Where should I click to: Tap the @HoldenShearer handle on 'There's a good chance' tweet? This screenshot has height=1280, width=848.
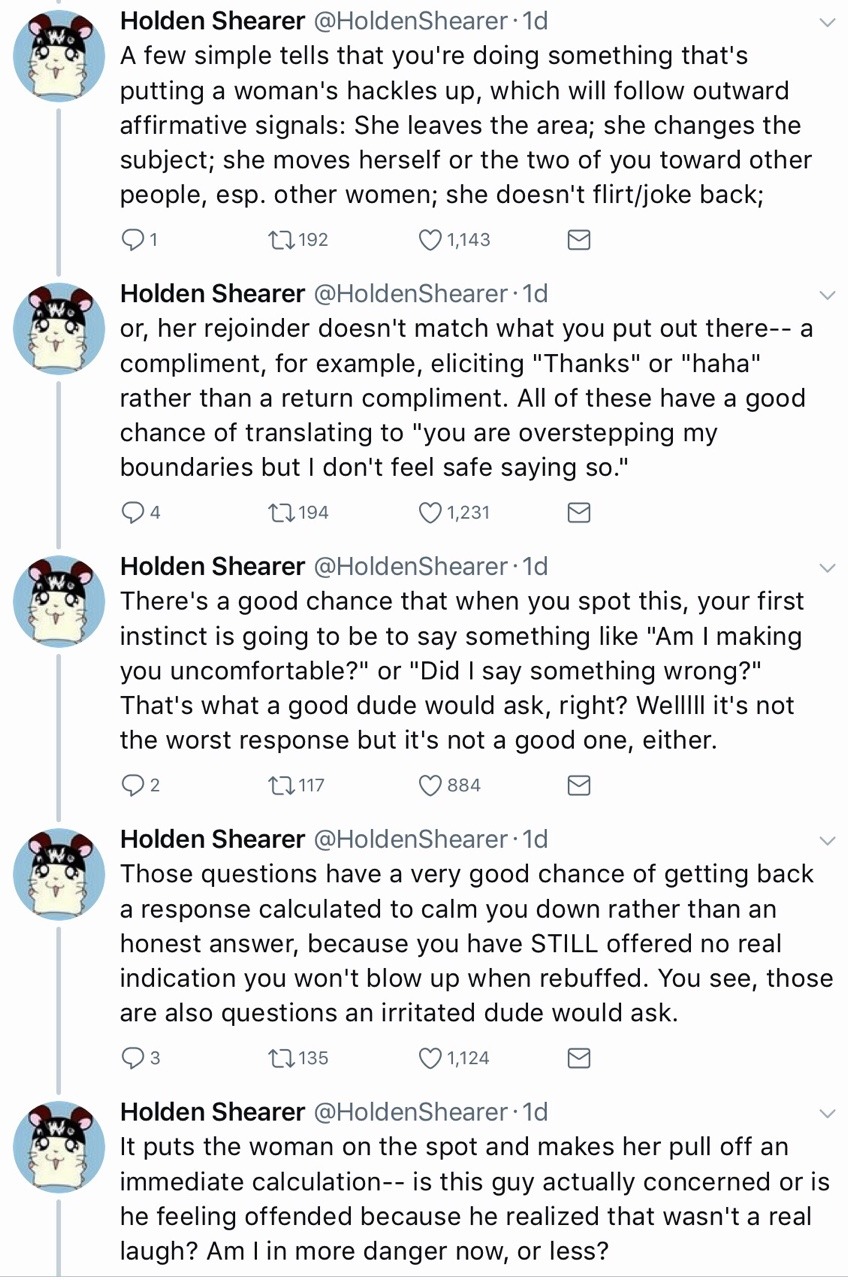(x=411, y=566)
